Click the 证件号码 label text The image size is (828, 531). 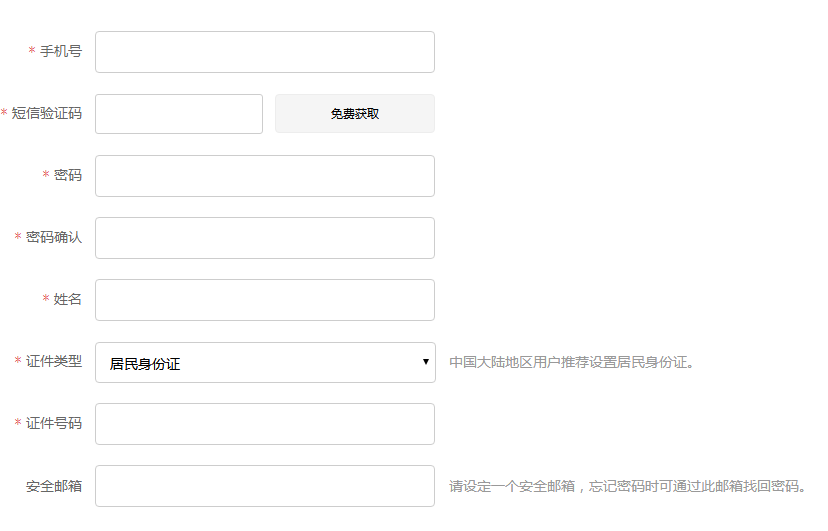(54, 423)
